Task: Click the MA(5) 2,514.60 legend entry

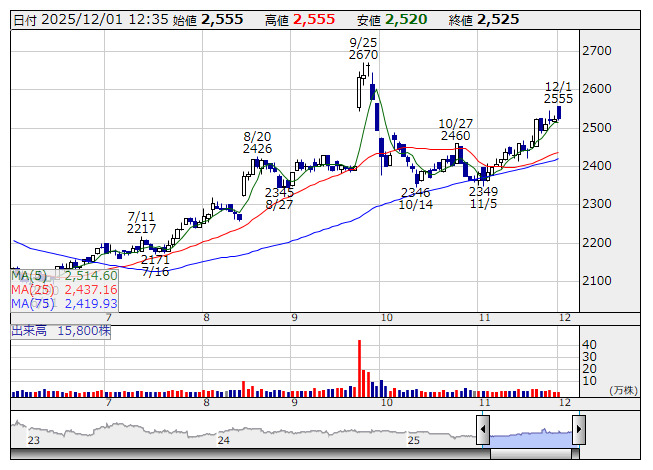Action: coord(64,276)
